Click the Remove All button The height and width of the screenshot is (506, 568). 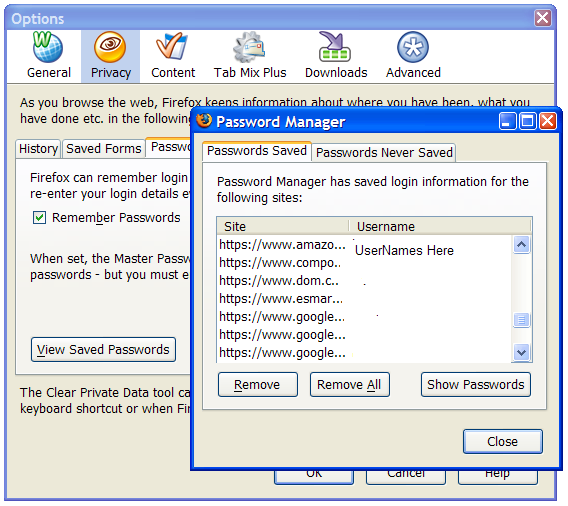(350, 384)
